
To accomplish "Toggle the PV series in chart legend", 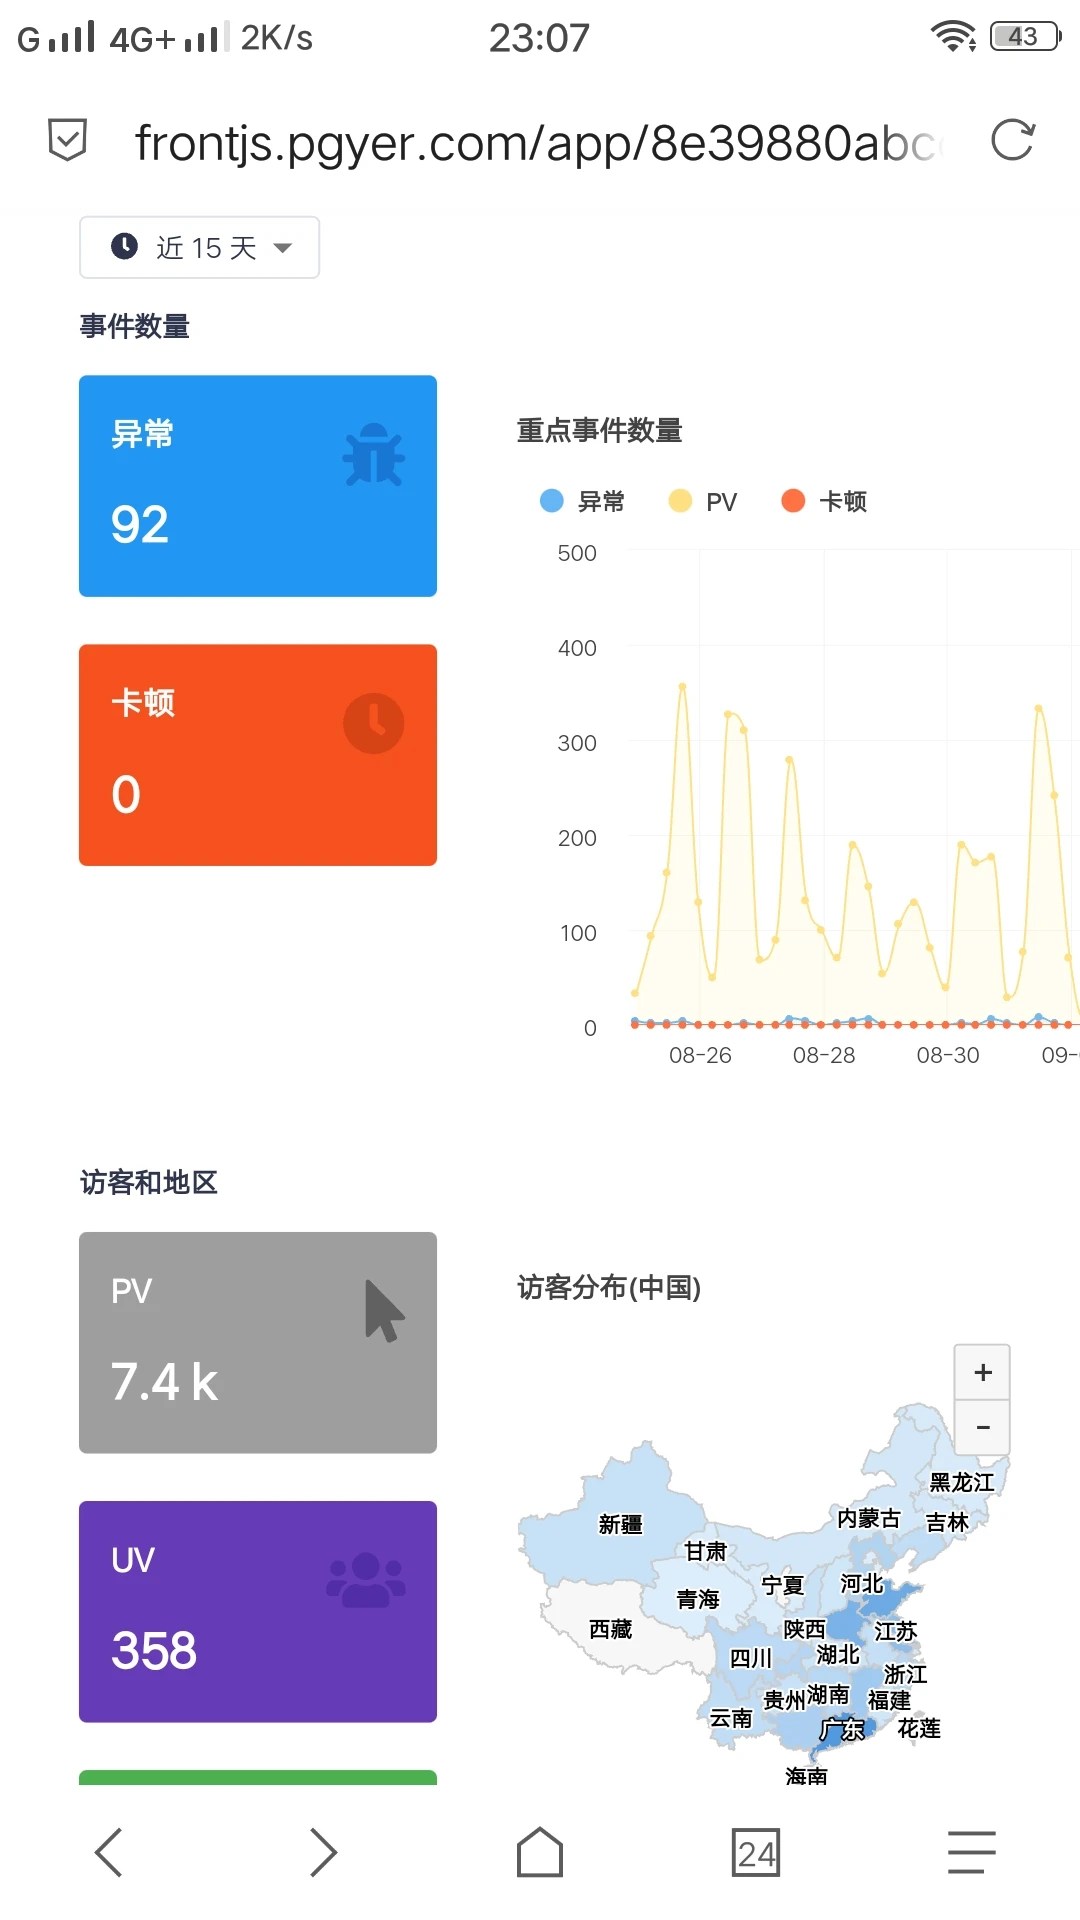I will [x=703, y=501].
